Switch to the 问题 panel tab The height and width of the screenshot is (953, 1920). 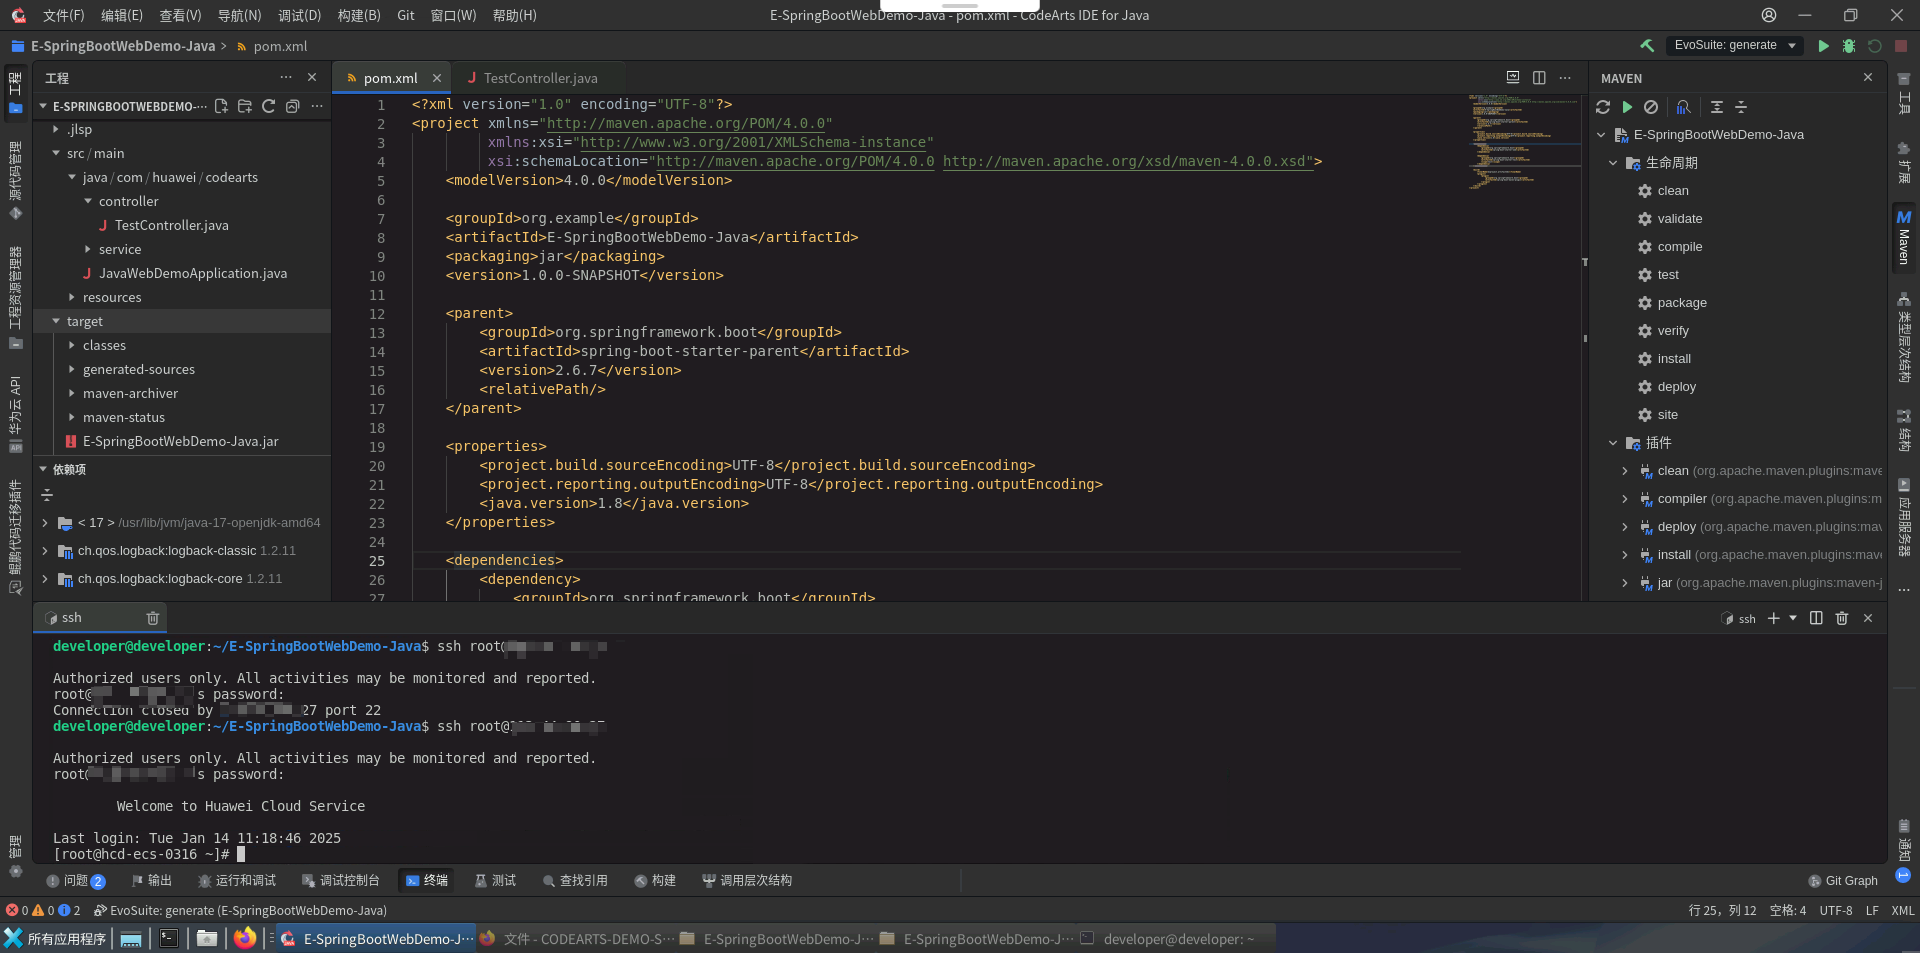click(75, 880)
